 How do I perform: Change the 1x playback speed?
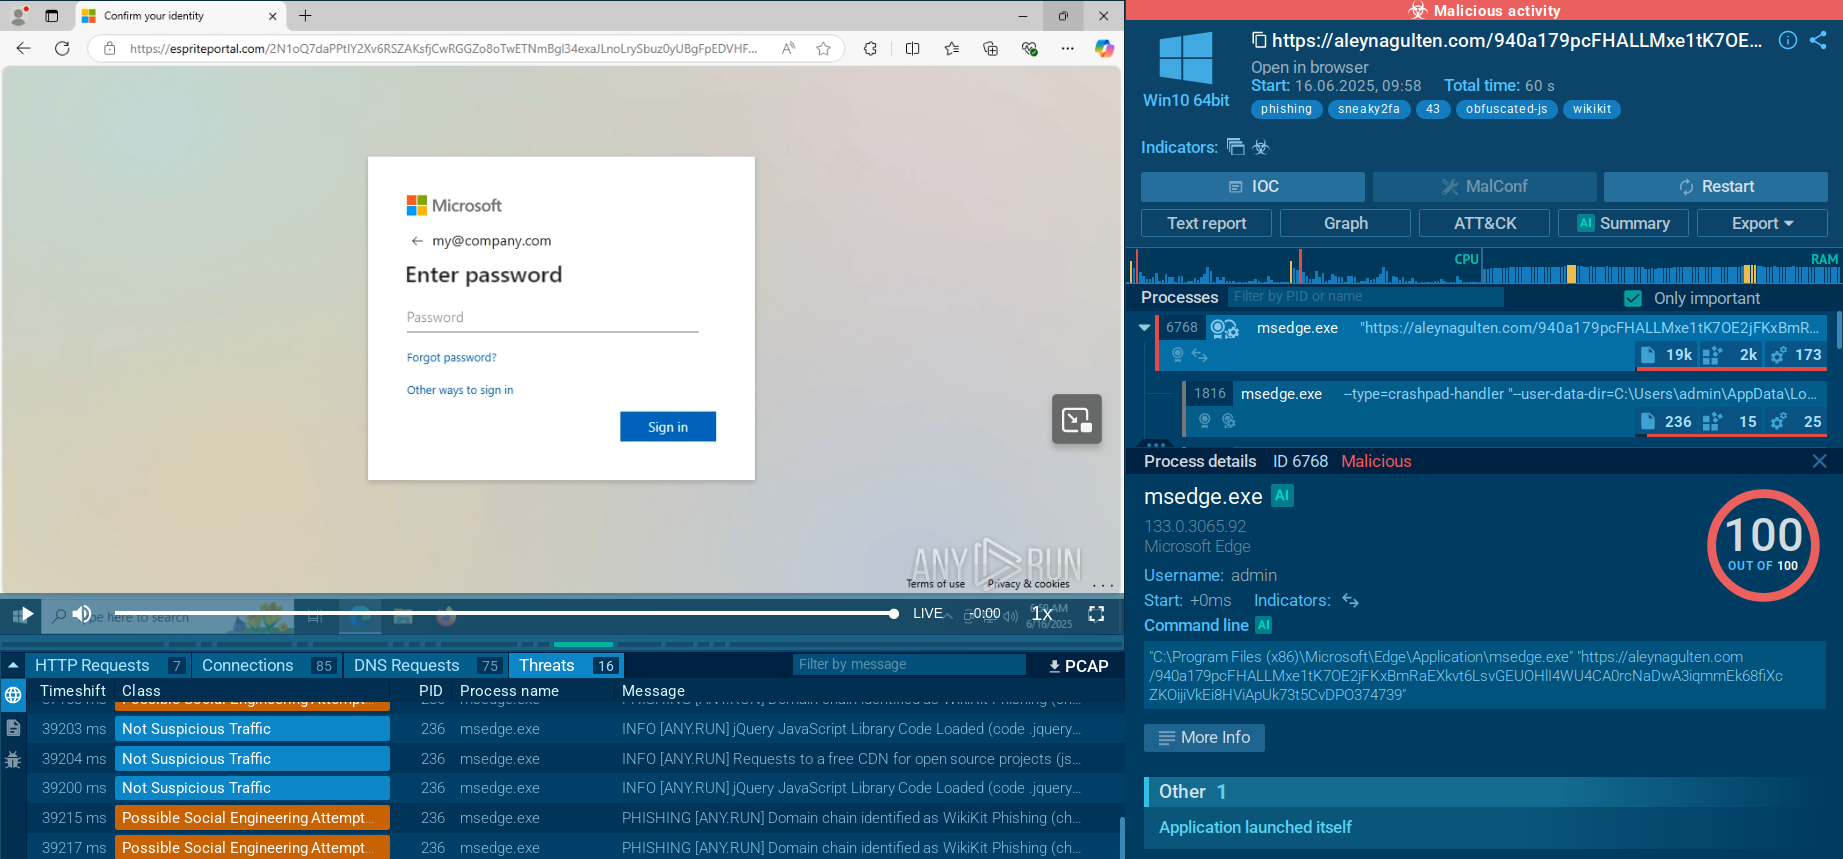[1041, 614]
